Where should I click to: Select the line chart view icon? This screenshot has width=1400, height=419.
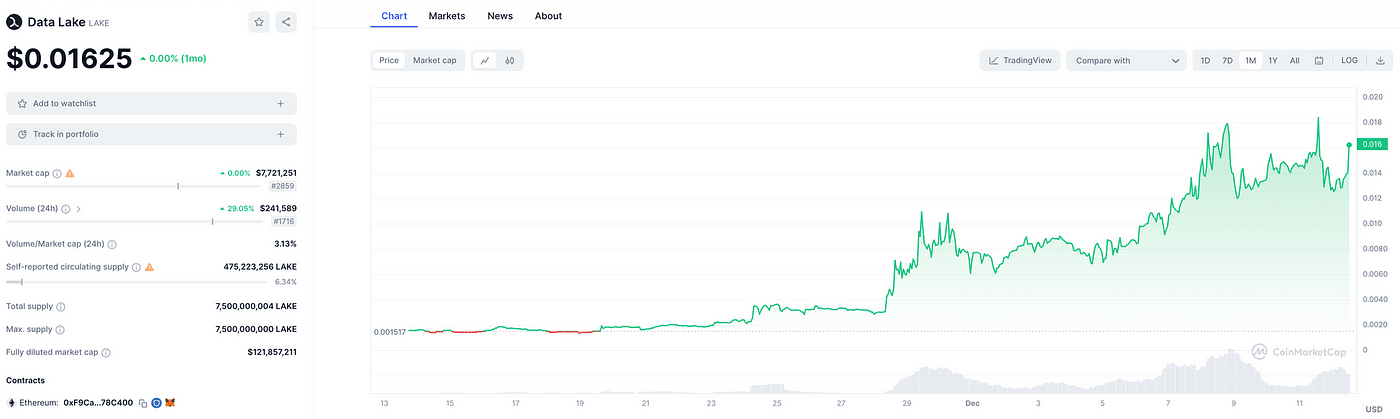pos(485,61)
